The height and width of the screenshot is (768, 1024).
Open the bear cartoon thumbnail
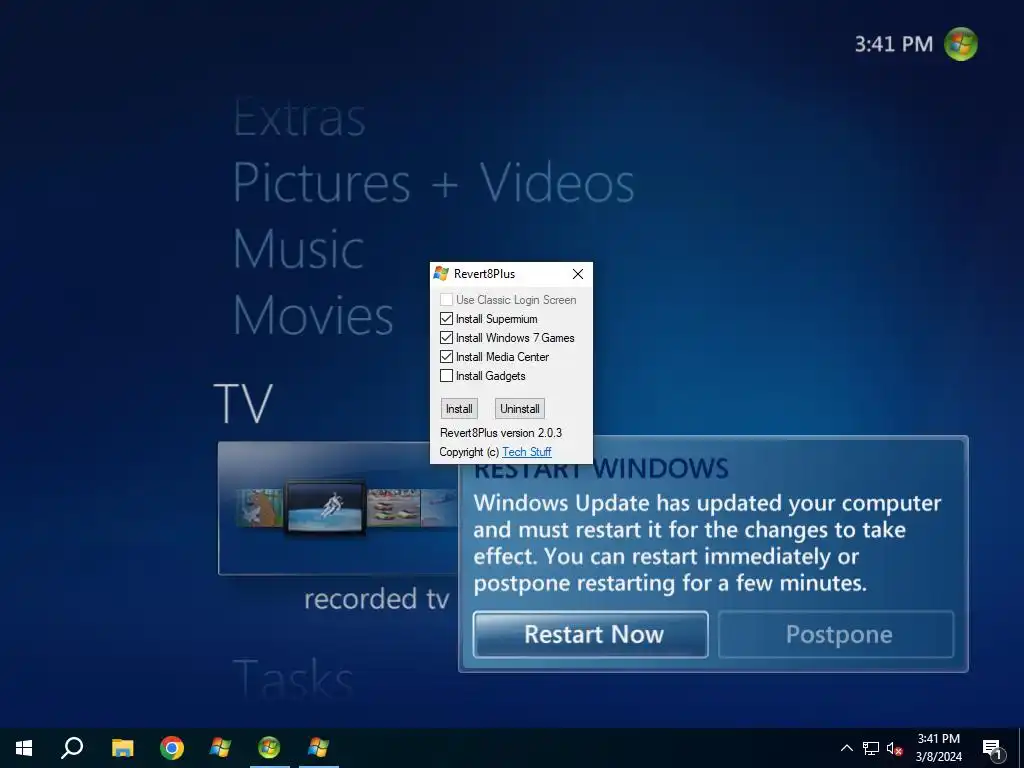[x=259, y=508]
